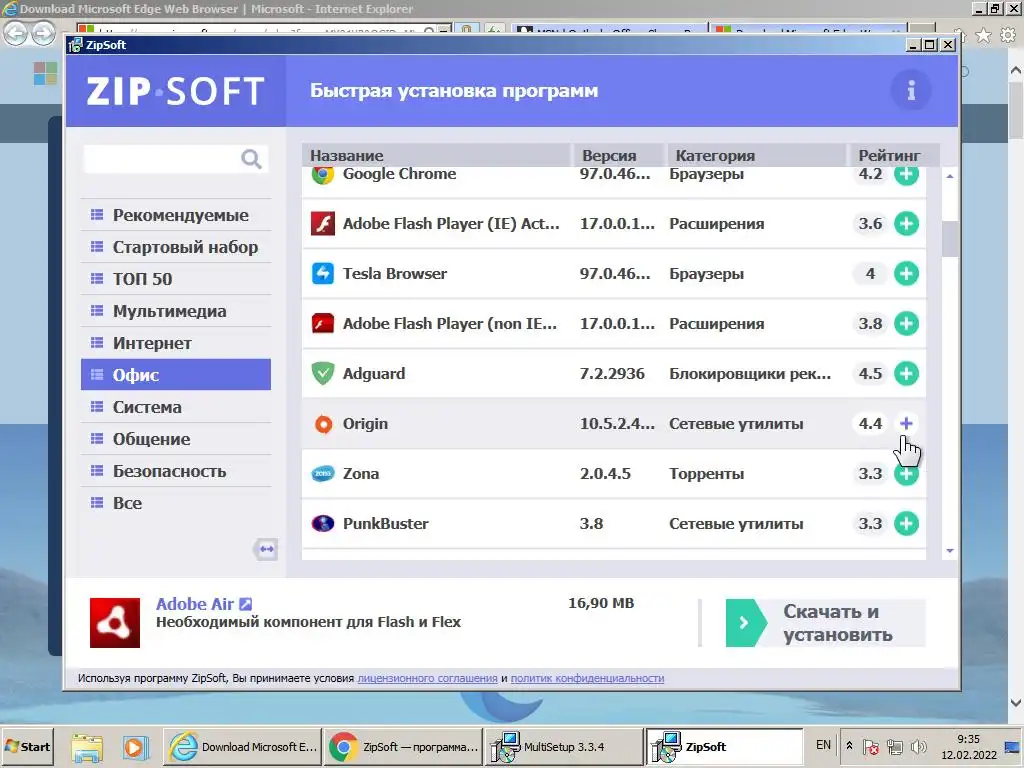The image size is (1024, 768).
Task: Sort list by Категория column header
Action: tap(756, 155)
